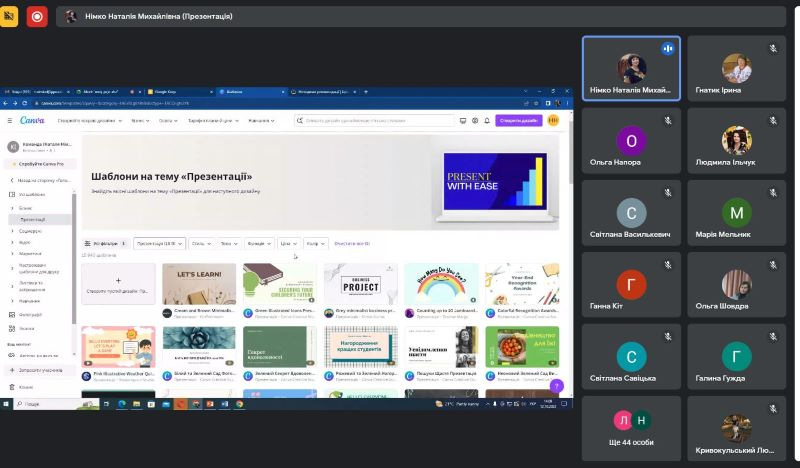The width and height of the screenshot is (800, 468).
Task: Open the Function filter dropdown
Action: pos(259,243)
